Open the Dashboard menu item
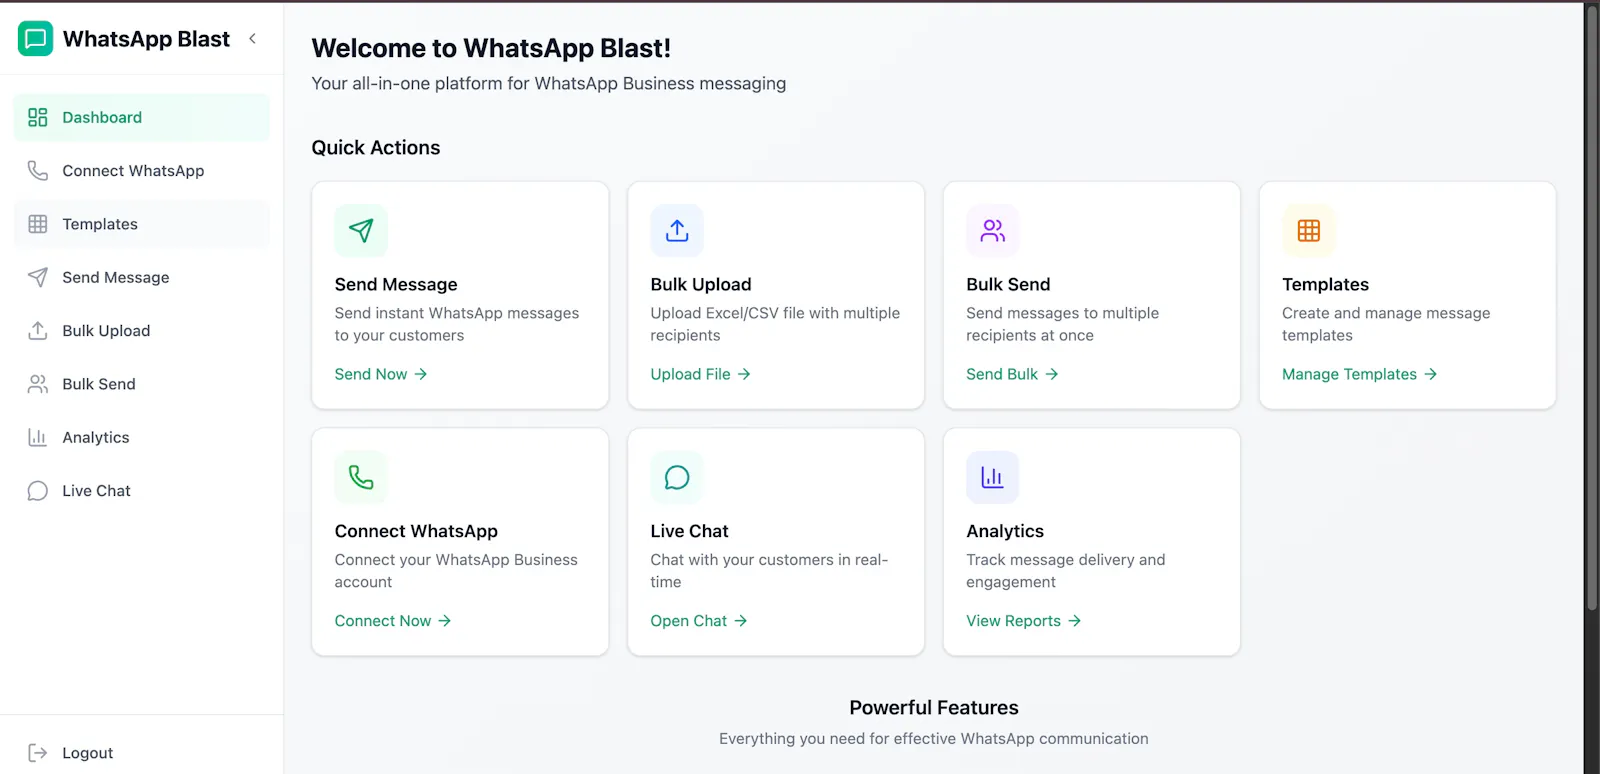 (x=142, y=118)
